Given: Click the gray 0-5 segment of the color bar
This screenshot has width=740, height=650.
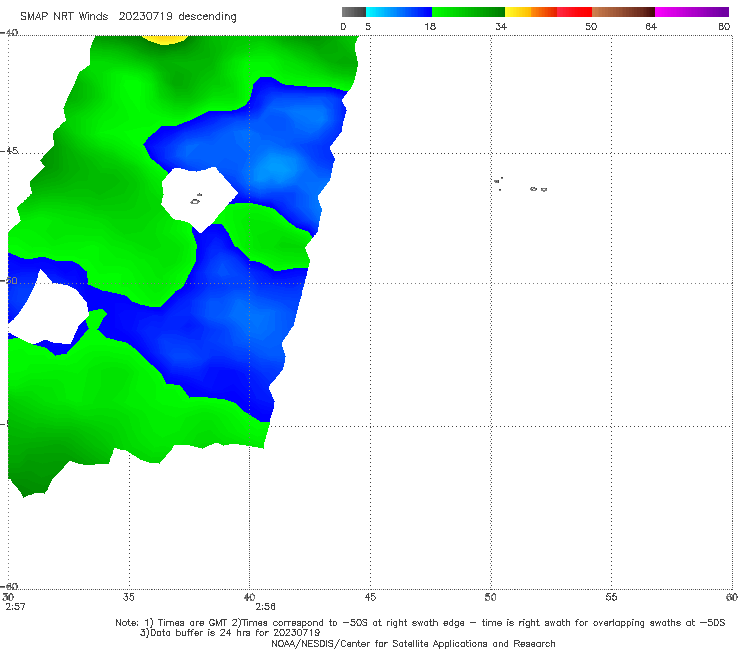Looking at the screenshot, I should click(354, 12).
